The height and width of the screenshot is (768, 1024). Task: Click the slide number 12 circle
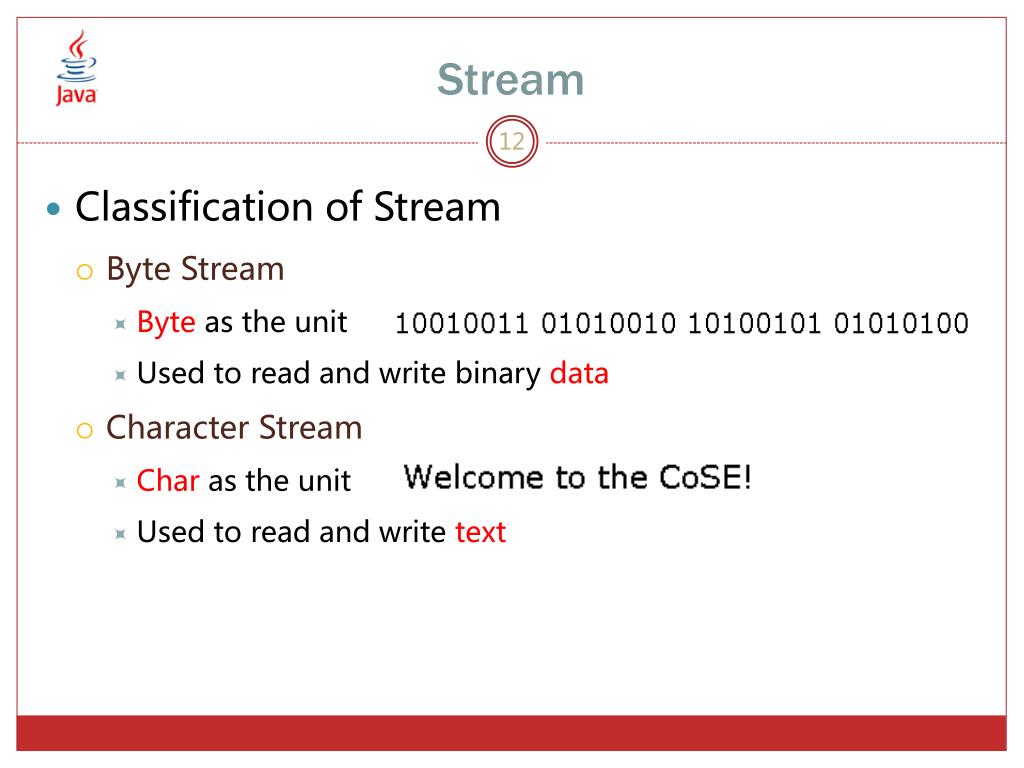click(x=512, y=142)
